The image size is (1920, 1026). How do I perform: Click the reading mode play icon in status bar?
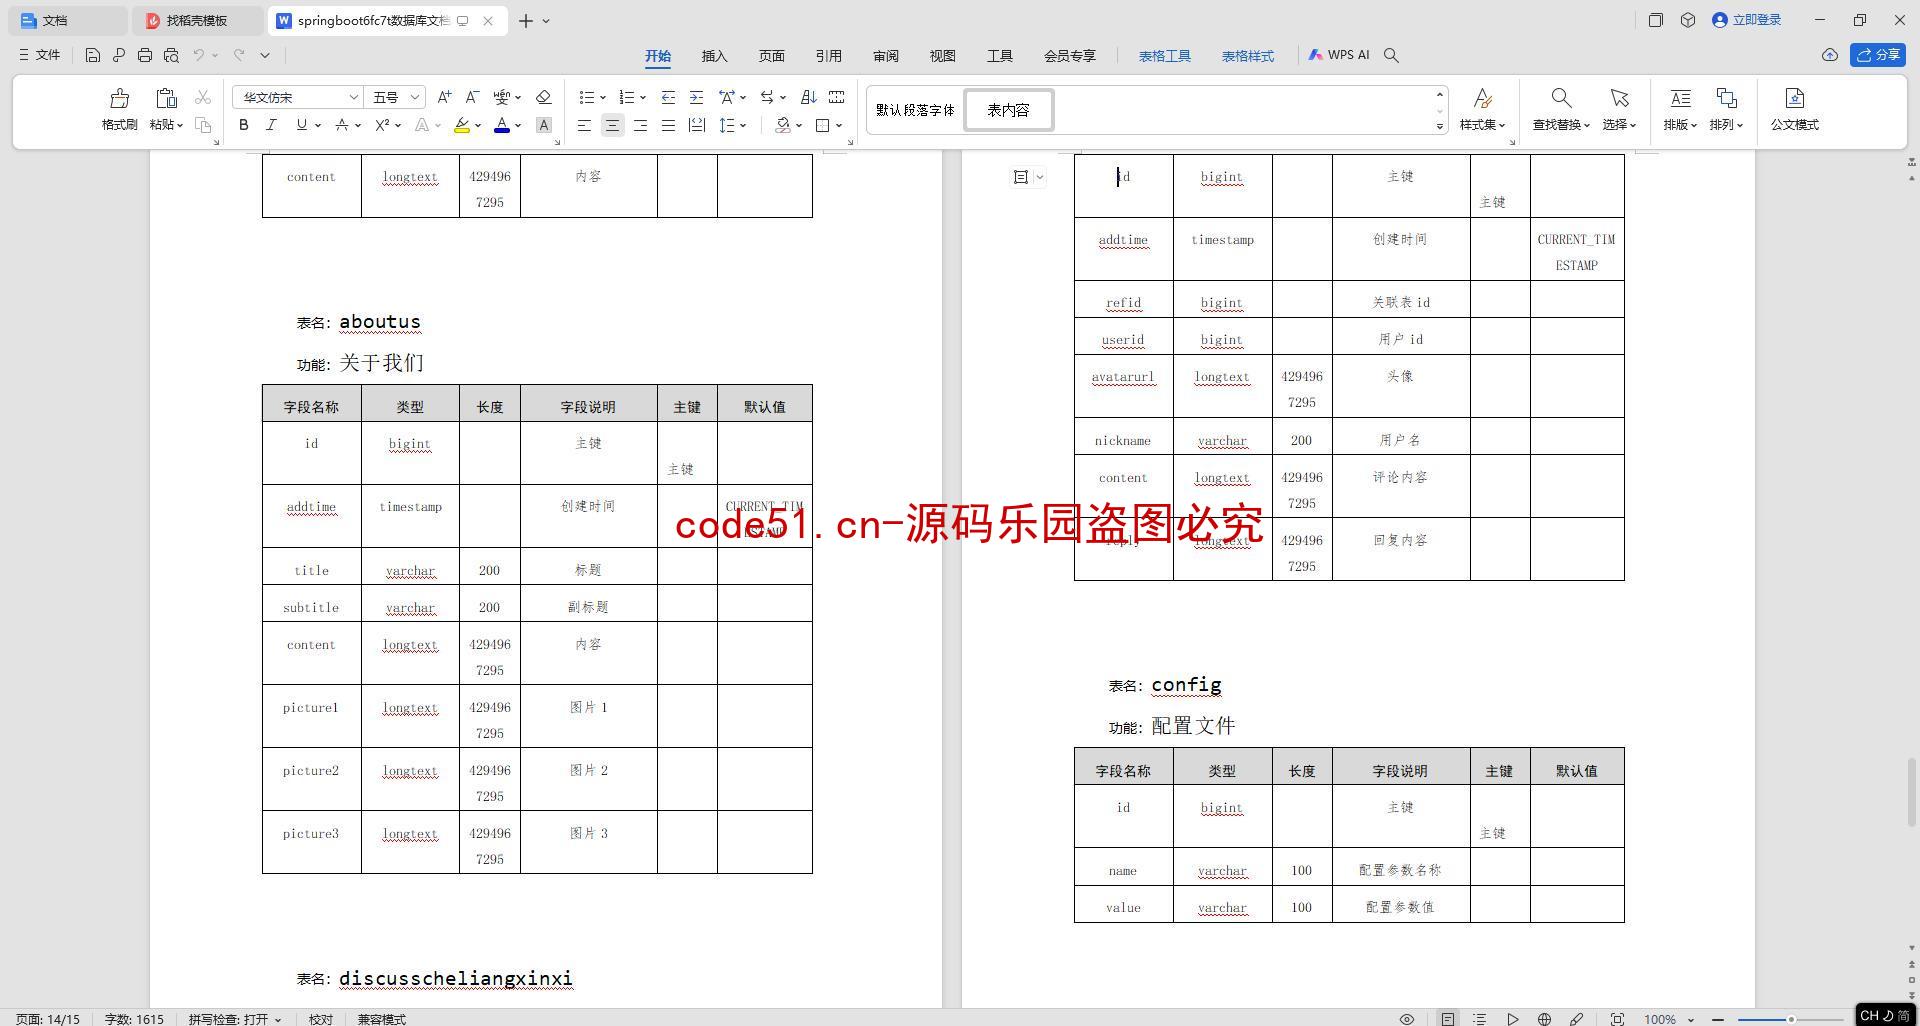point(1512,1019)
